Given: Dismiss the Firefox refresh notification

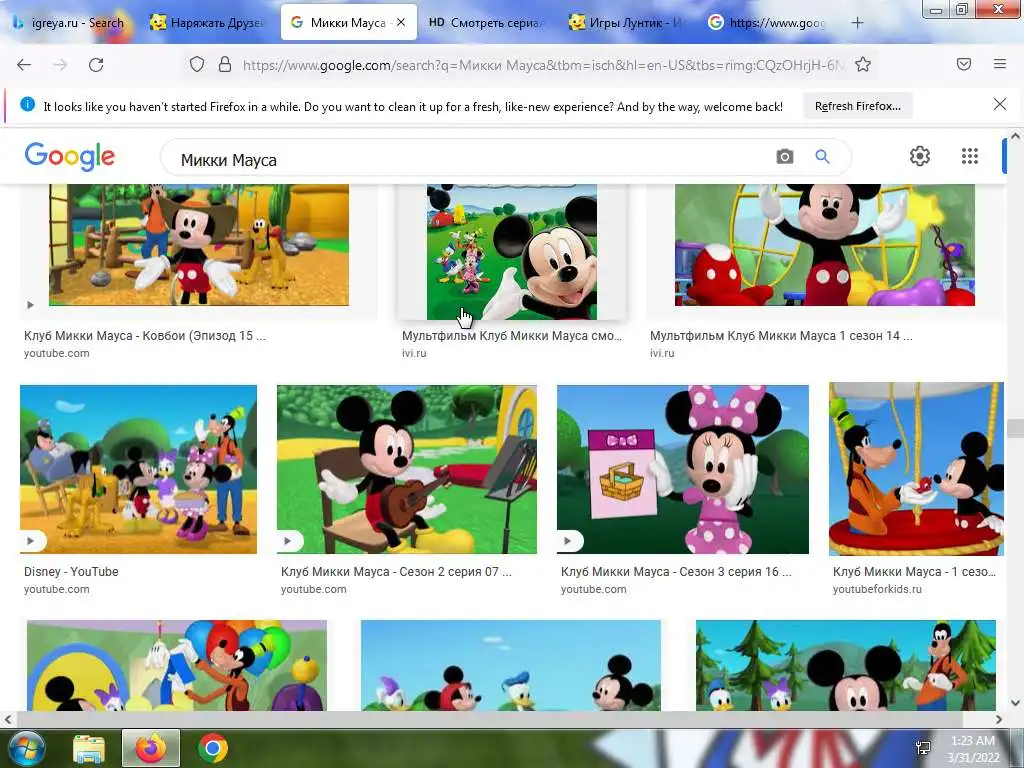Looking at the screenshot, I should tap(1000, 104).
